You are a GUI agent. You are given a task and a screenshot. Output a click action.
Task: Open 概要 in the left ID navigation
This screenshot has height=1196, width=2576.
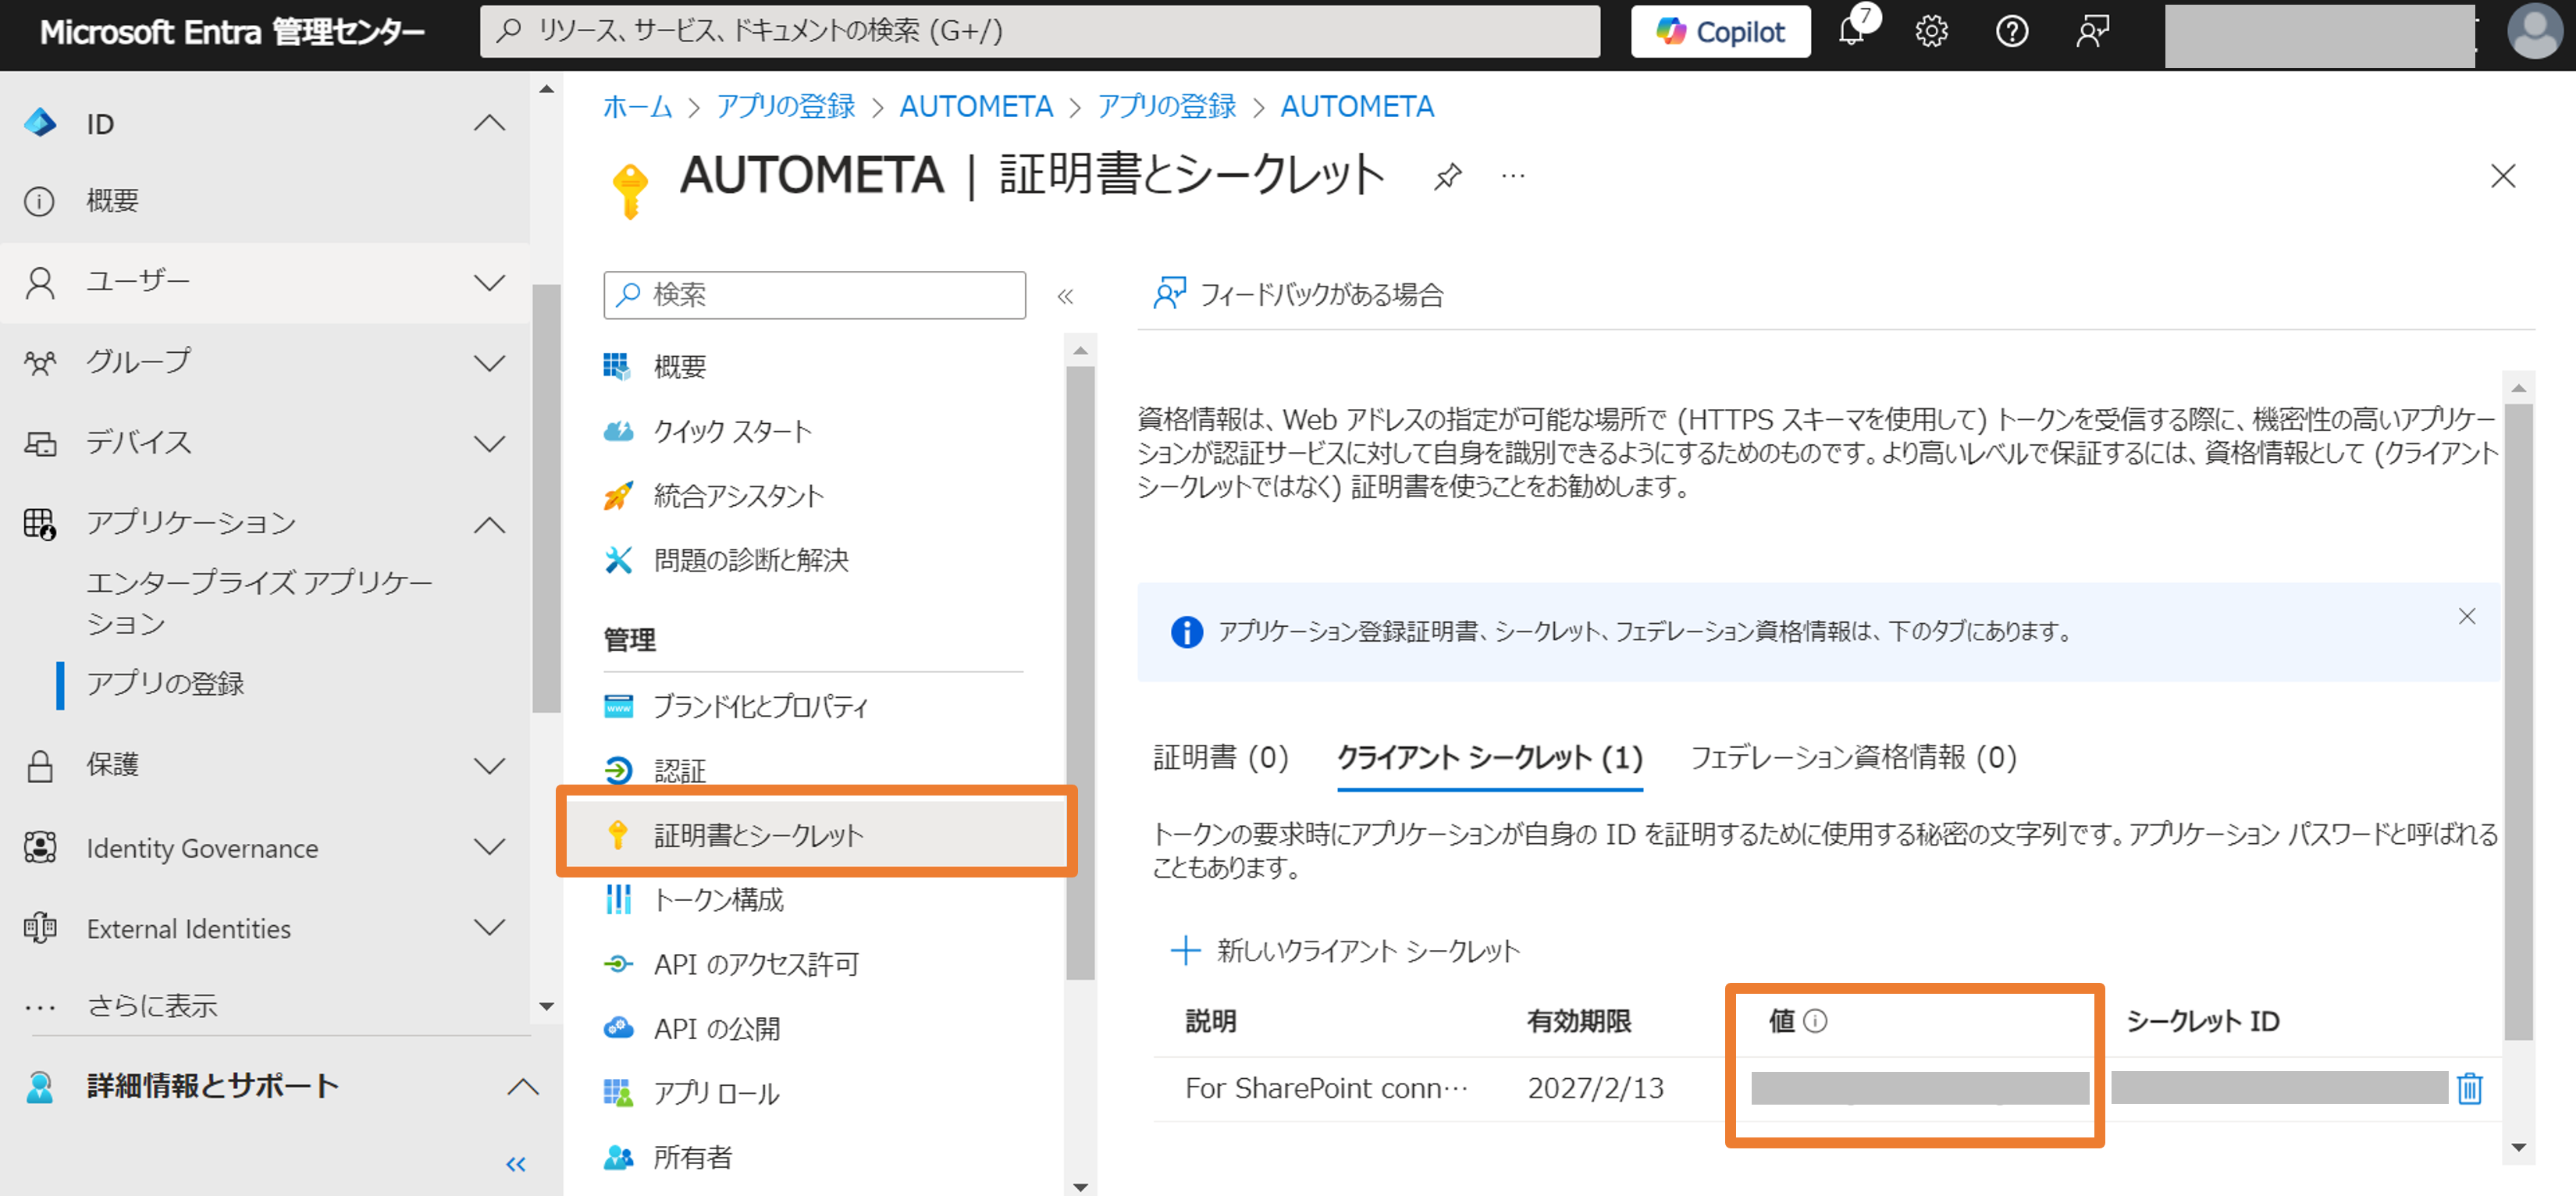tap(112, 201)
